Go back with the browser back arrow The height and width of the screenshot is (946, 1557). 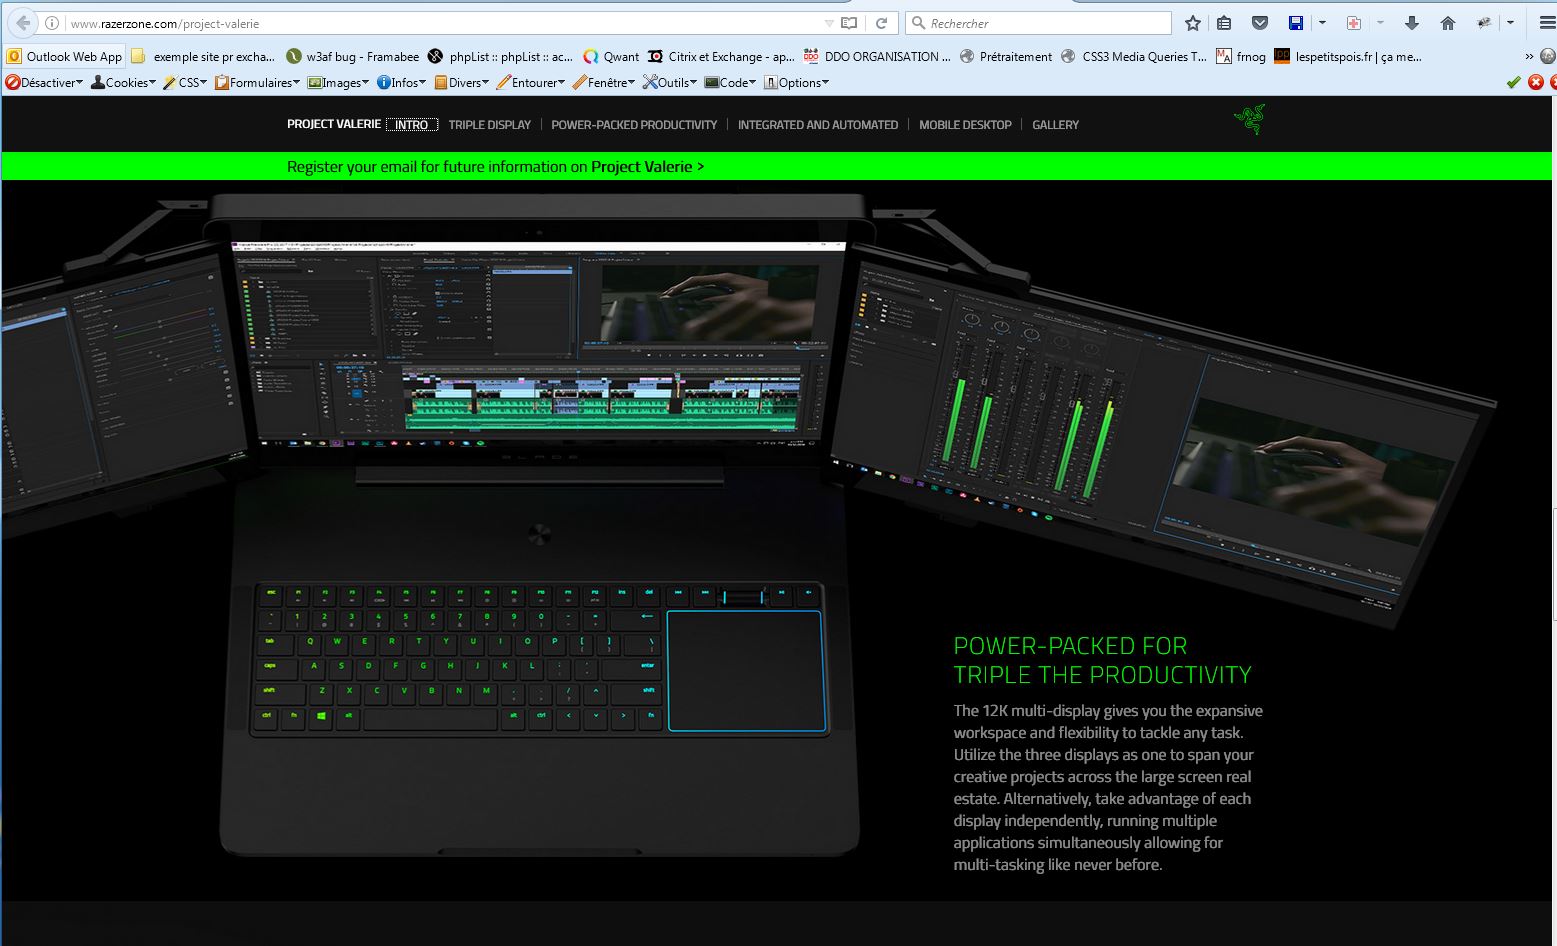click(23, 22)
